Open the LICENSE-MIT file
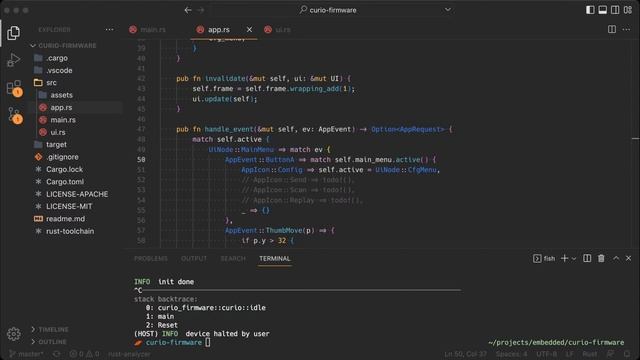Image resolution: width=640 pixels, height=360 pixels. point(69,206)
